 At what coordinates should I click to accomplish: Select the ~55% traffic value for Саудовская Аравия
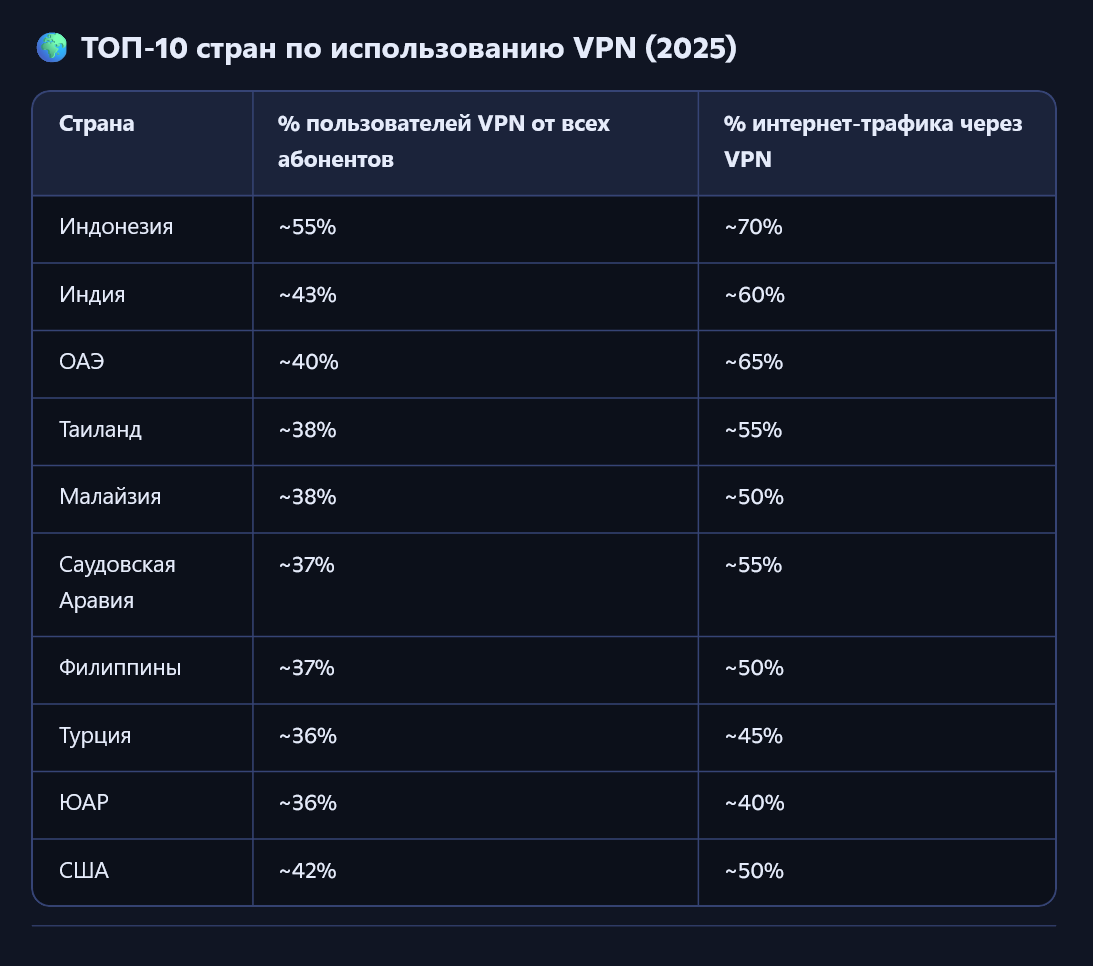click(x=754, y=565)
